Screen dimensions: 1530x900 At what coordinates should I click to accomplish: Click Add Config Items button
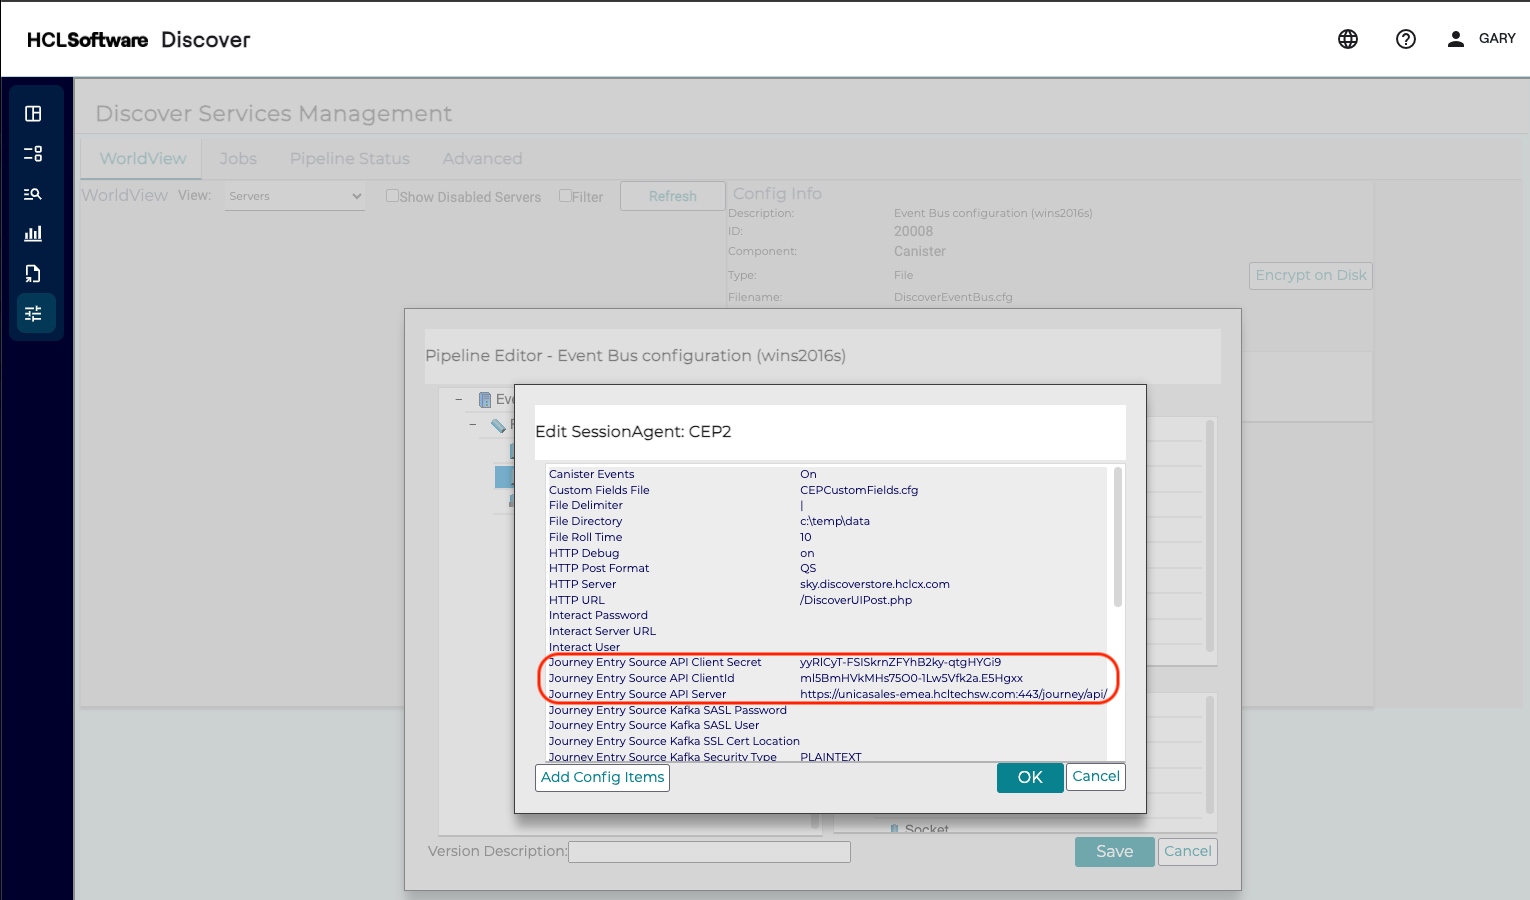[603, 777]
